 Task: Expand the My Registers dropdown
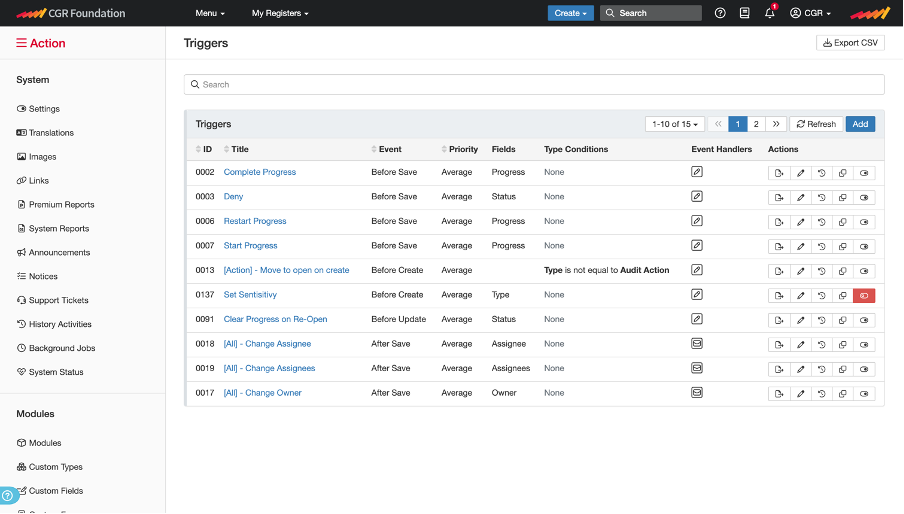click(x=280, y=13)
